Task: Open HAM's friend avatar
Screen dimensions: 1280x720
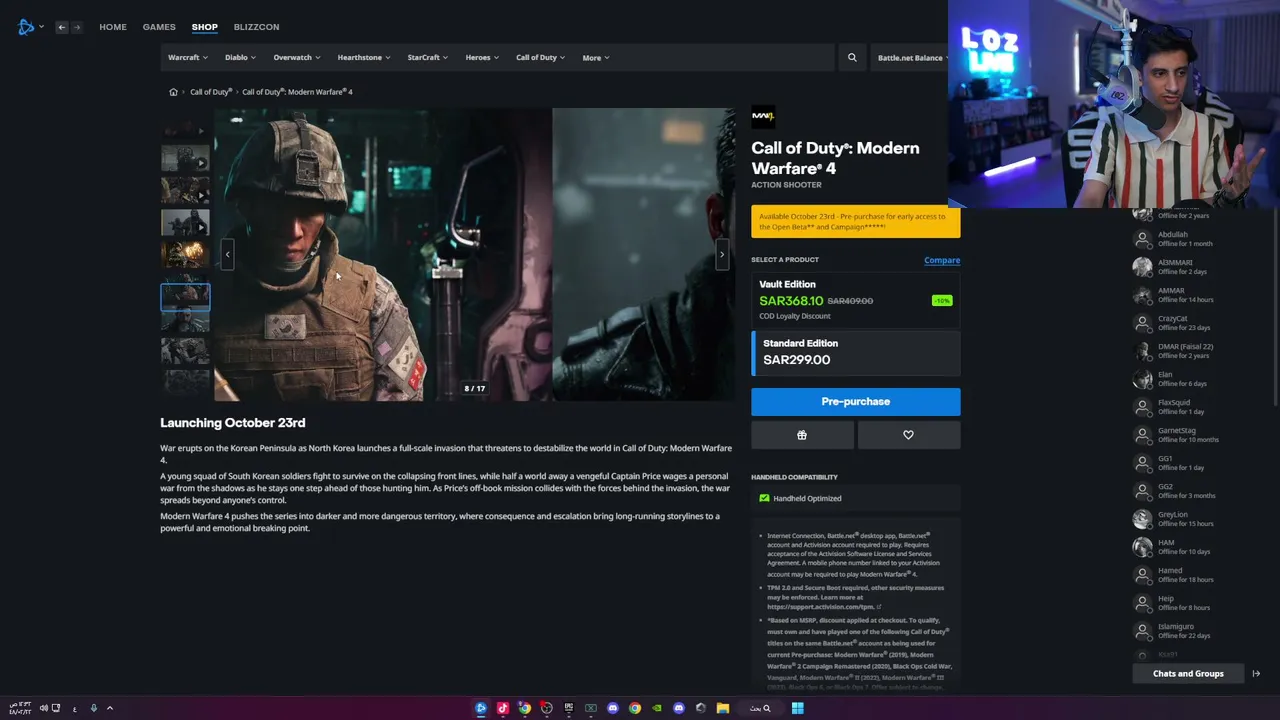Action: pyautogui.click(x=1142, y=547)
